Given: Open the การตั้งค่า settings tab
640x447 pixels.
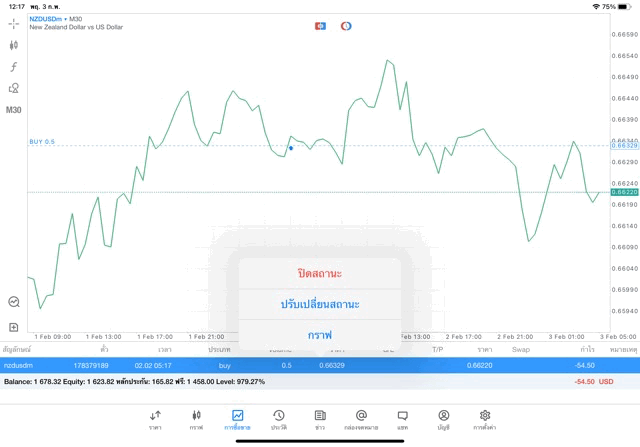Looking at the screenshot, I should click(485, 418).
